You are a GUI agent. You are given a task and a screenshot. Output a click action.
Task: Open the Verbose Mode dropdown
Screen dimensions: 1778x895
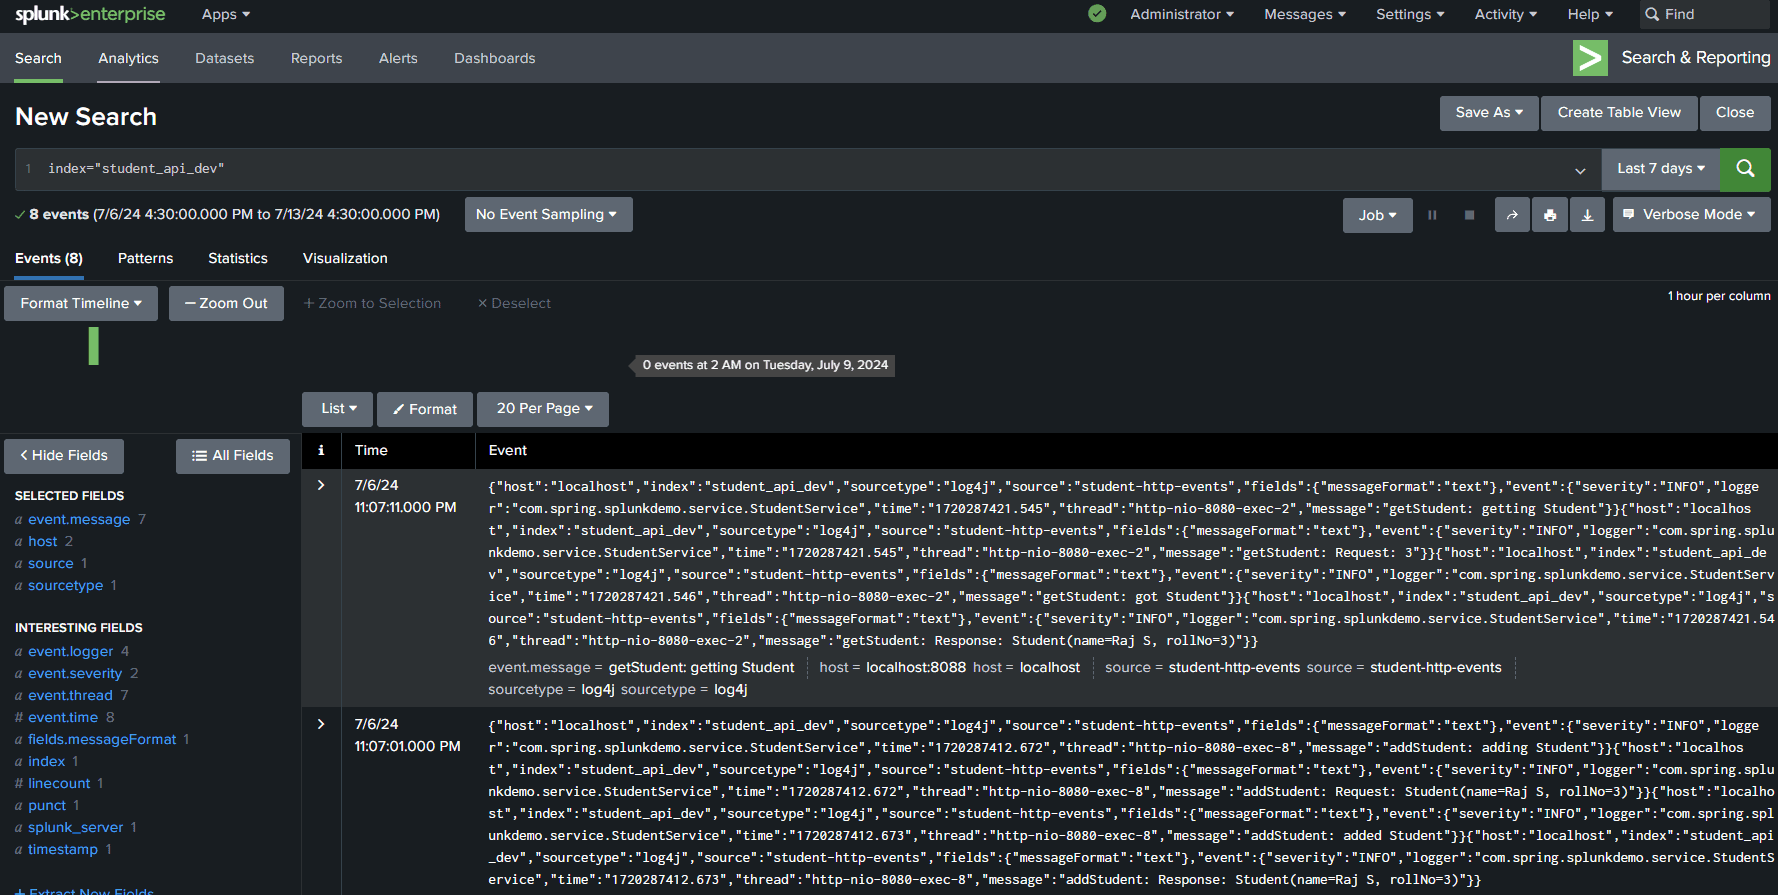click(x=1691, y=215)
